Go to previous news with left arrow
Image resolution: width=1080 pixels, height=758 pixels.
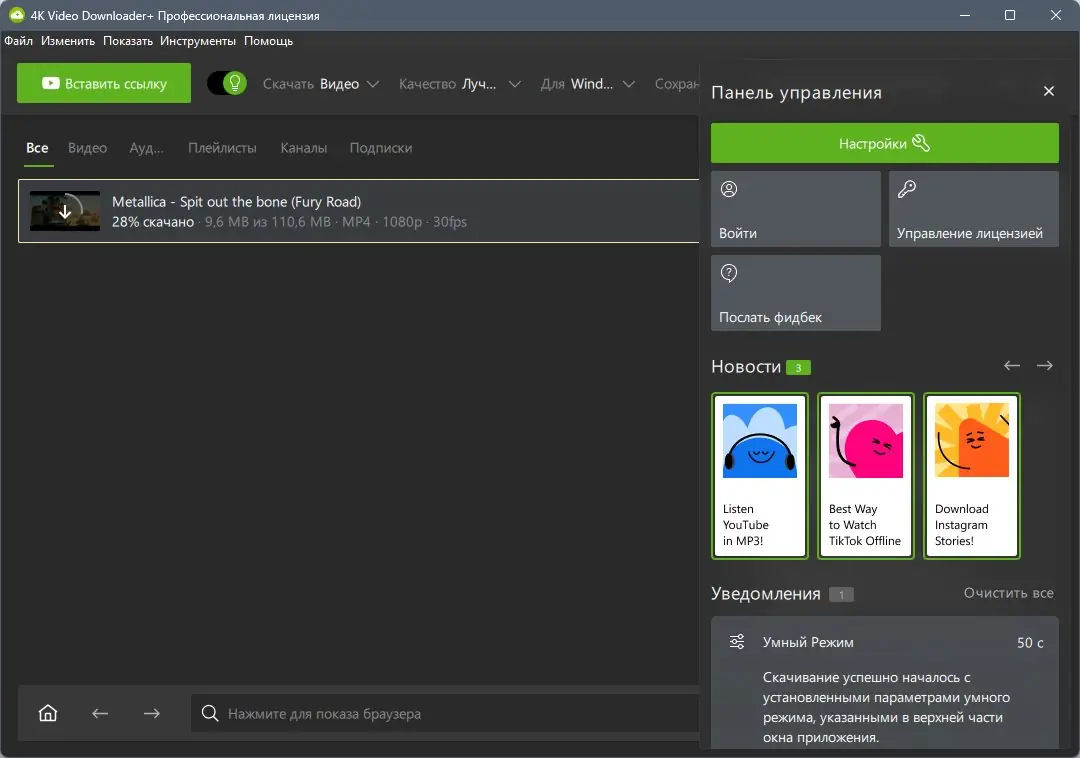1011,366
